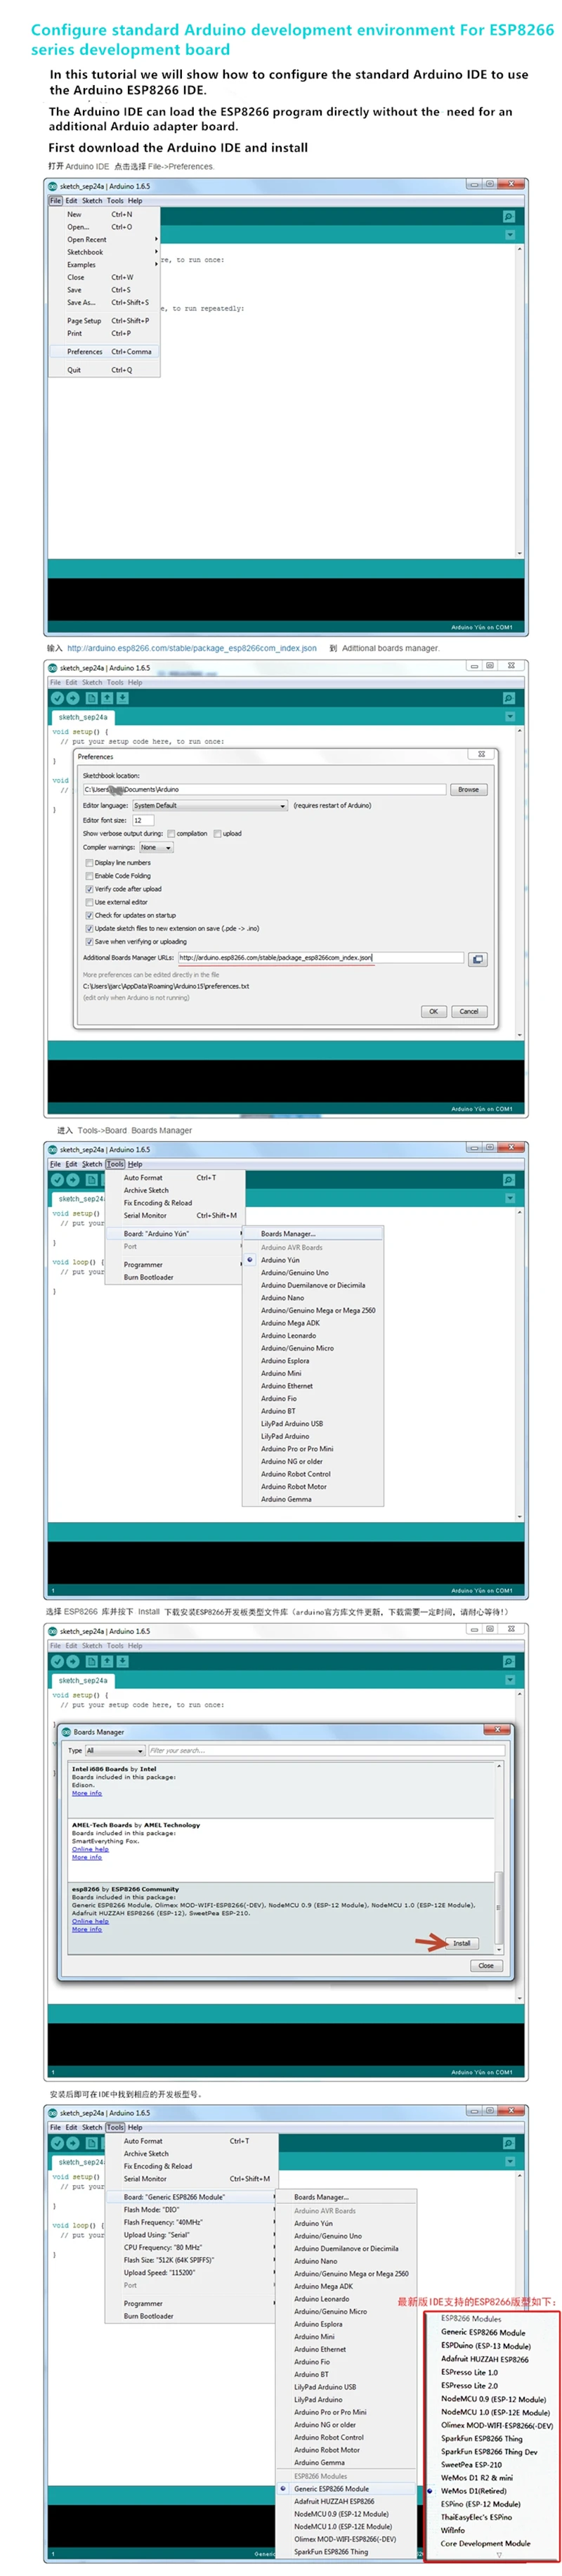Image resolution: width=562 pixels, height=2576 pixels.
Task: Click Quit in the File menu
Action: [105, 370]
